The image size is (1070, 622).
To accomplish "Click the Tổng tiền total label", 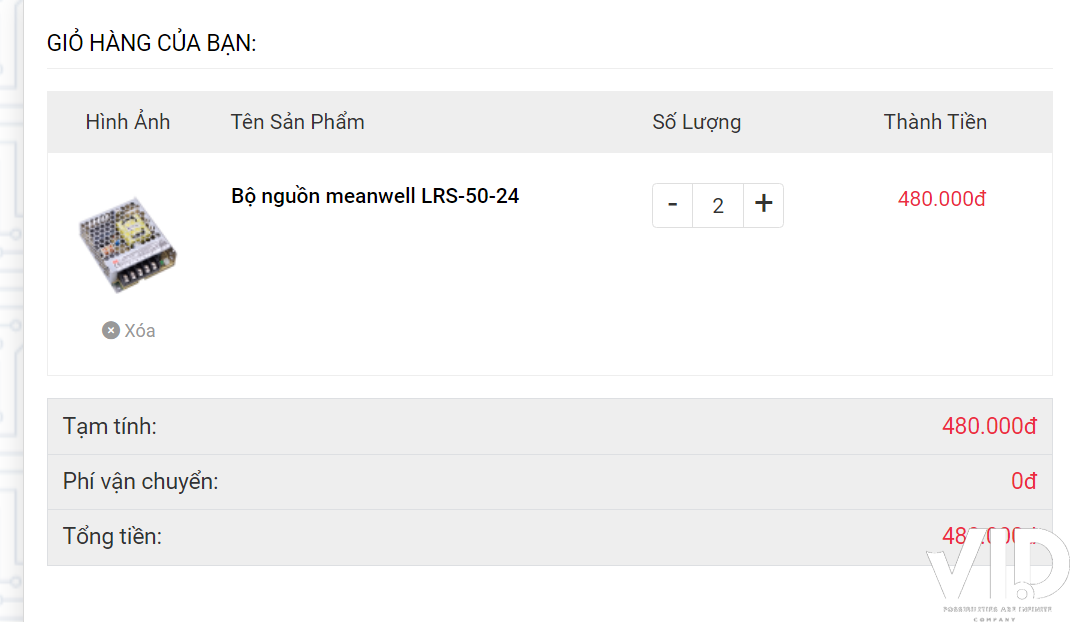I will [x=113, y=537].
